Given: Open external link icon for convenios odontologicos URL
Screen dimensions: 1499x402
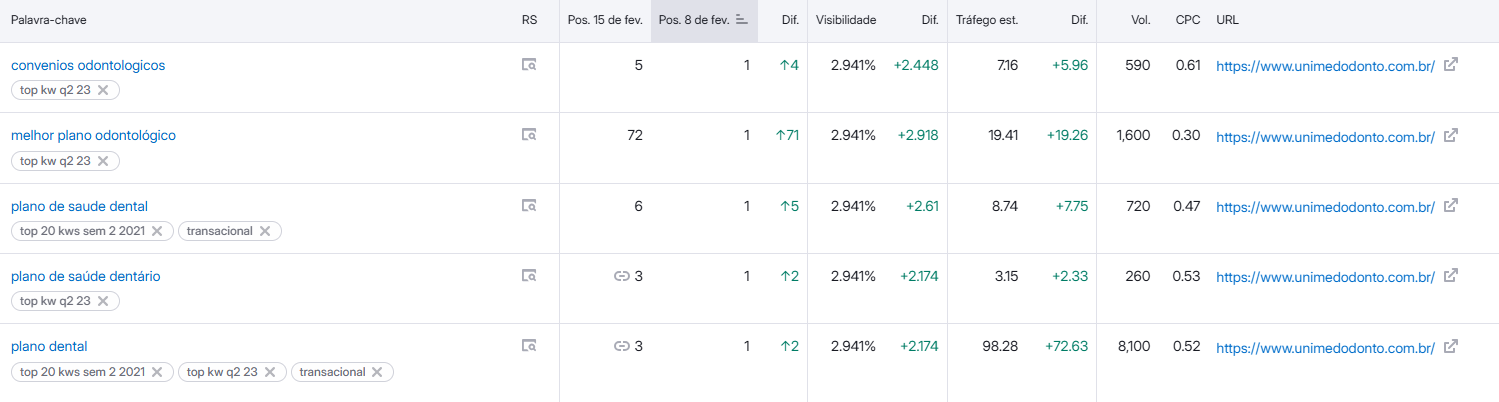Looking at the screenshot, I should [1451, 65].
